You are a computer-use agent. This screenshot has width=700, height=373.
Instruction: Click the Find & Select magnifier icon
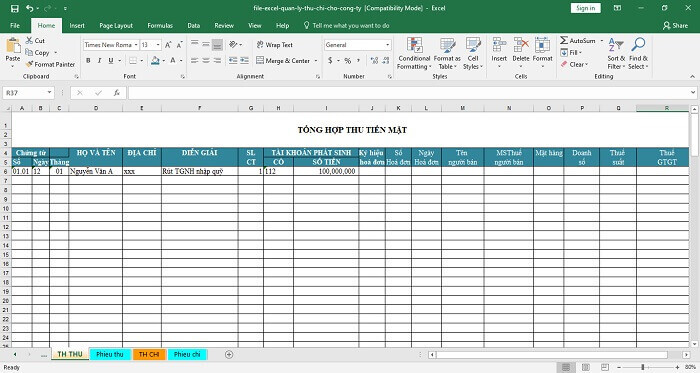[x=638, y=45]
